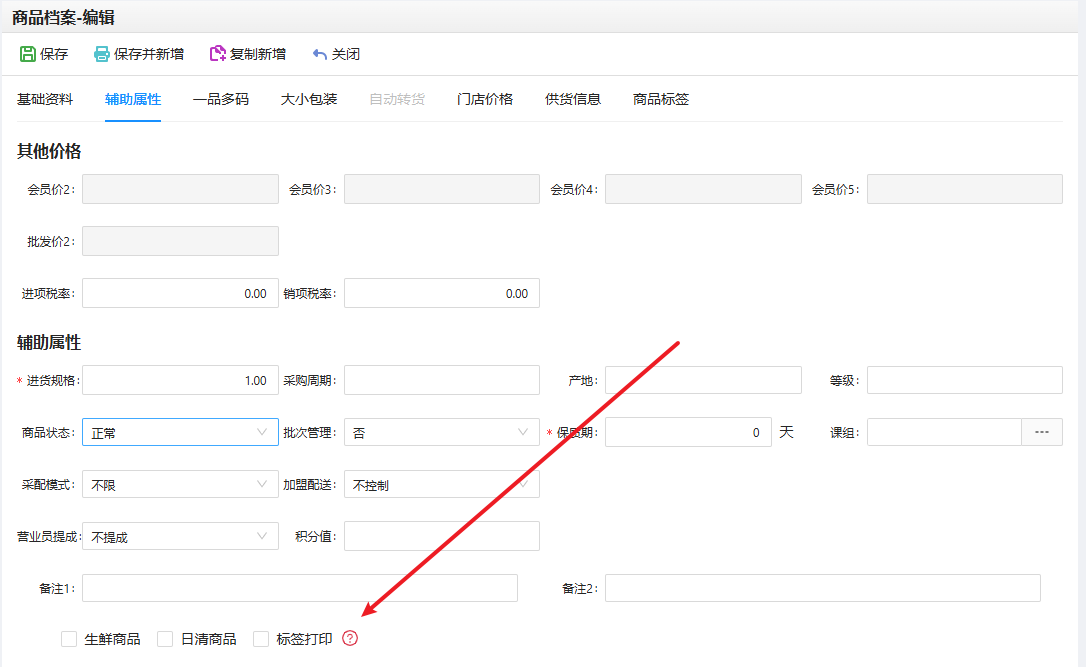Viewport: 1086px width, 667px height.
Task: Expand the 营业员提成 dropdown
Action: (180, 536)
